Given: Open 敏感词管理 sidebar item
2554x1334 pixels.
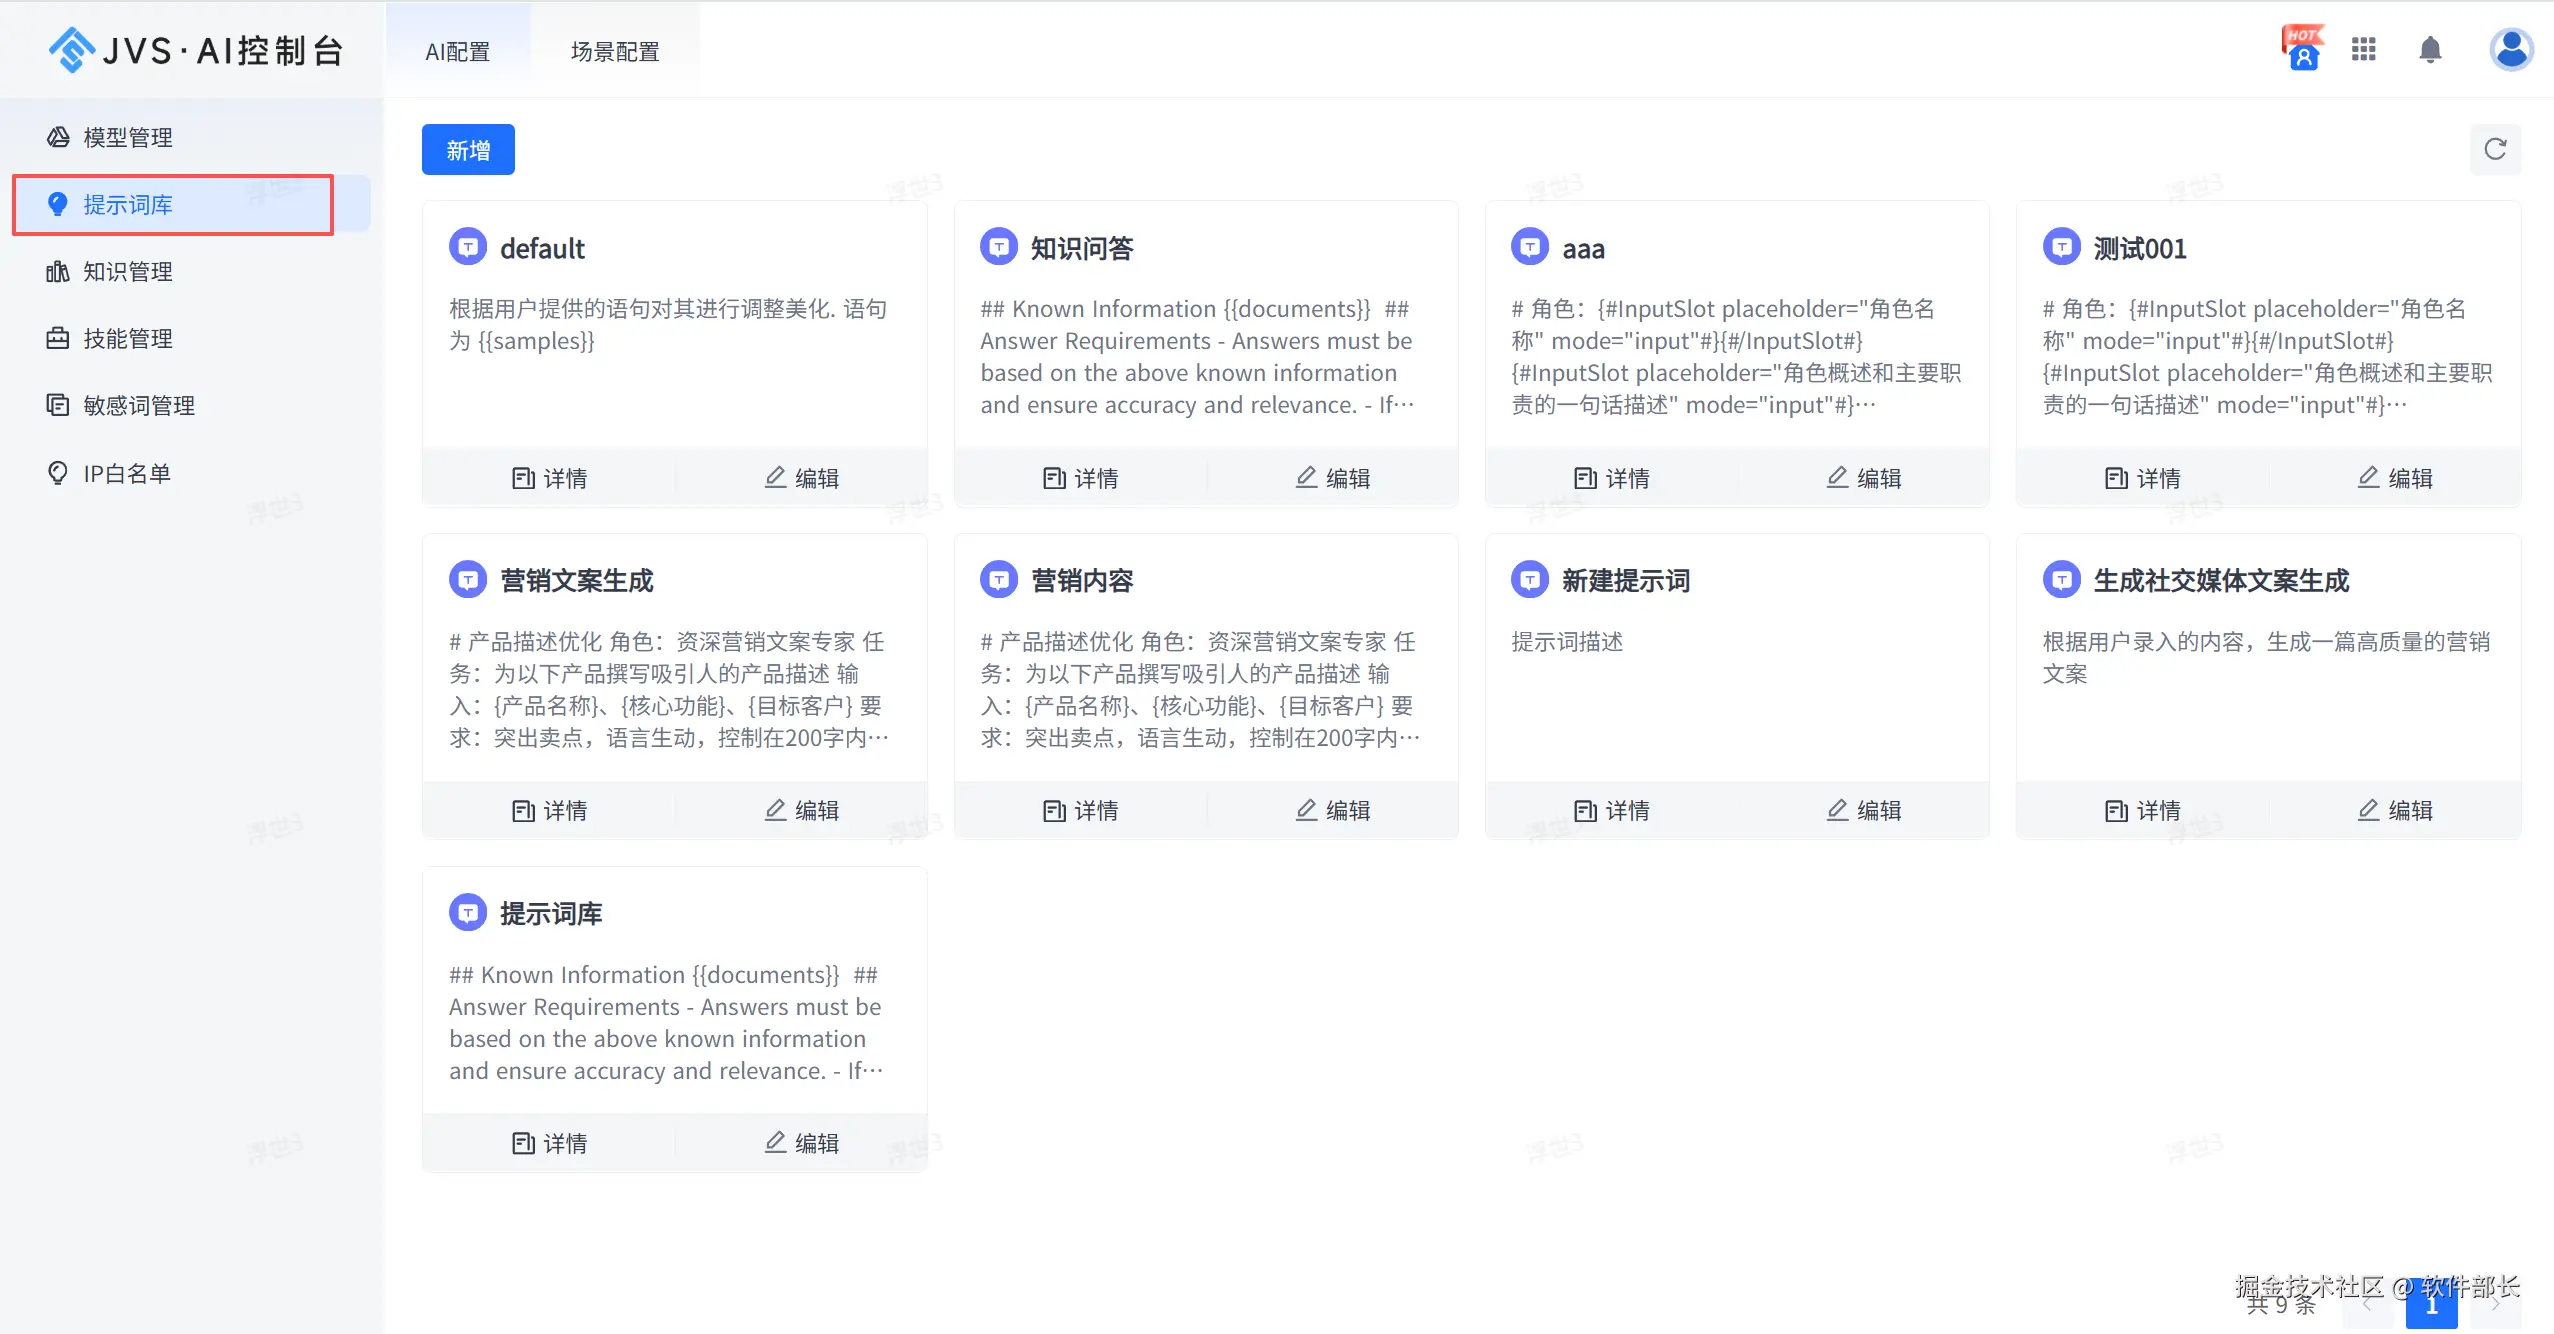Looking at the screenshot, I should 138,405.
